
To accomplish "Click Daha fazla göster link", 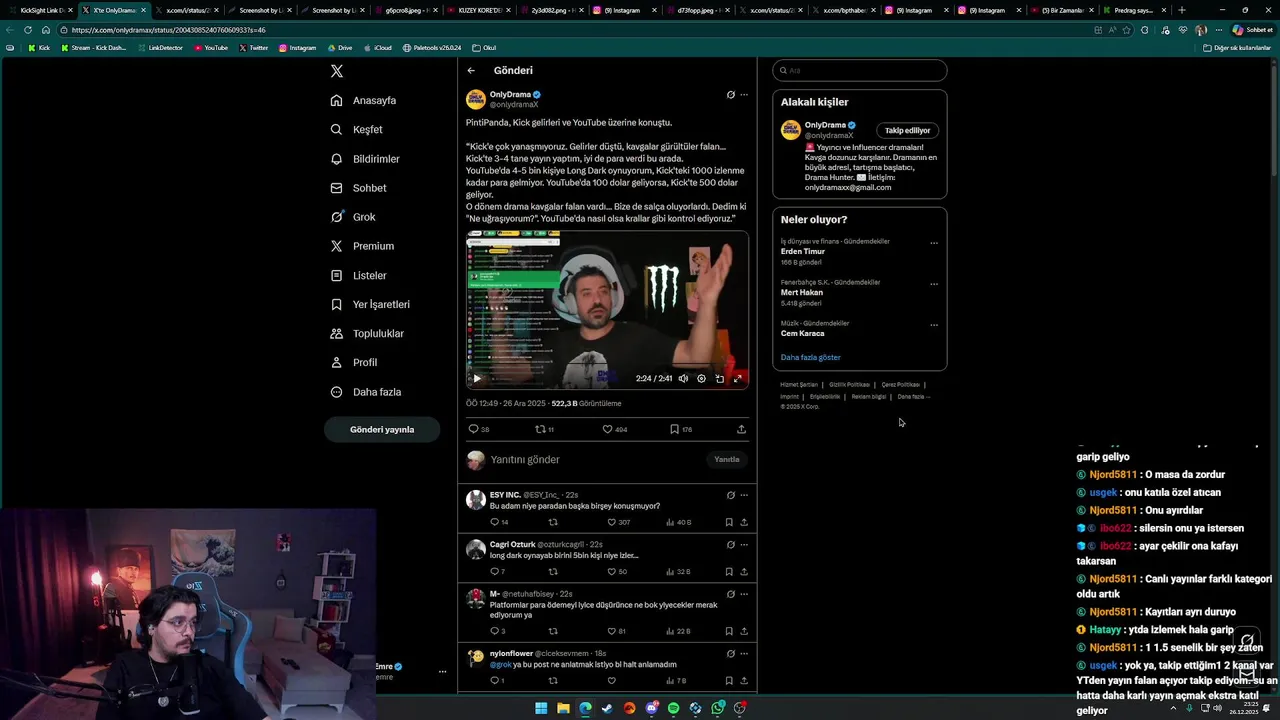I will [811, 357].
